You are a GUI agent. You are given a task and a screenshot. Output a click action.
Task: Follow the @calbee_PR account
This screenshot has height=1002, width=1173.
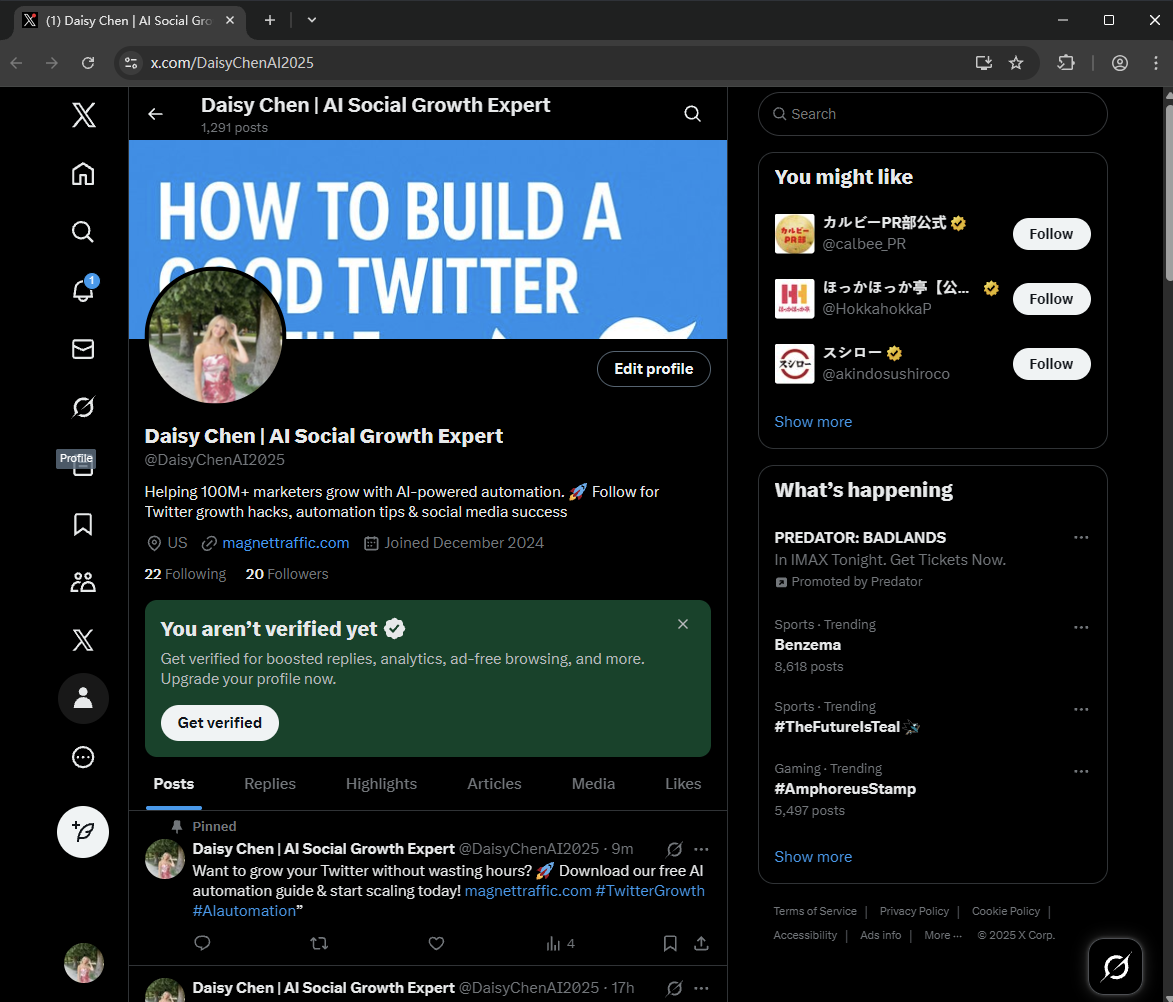pyautogui.click(x=1051, y=234)
